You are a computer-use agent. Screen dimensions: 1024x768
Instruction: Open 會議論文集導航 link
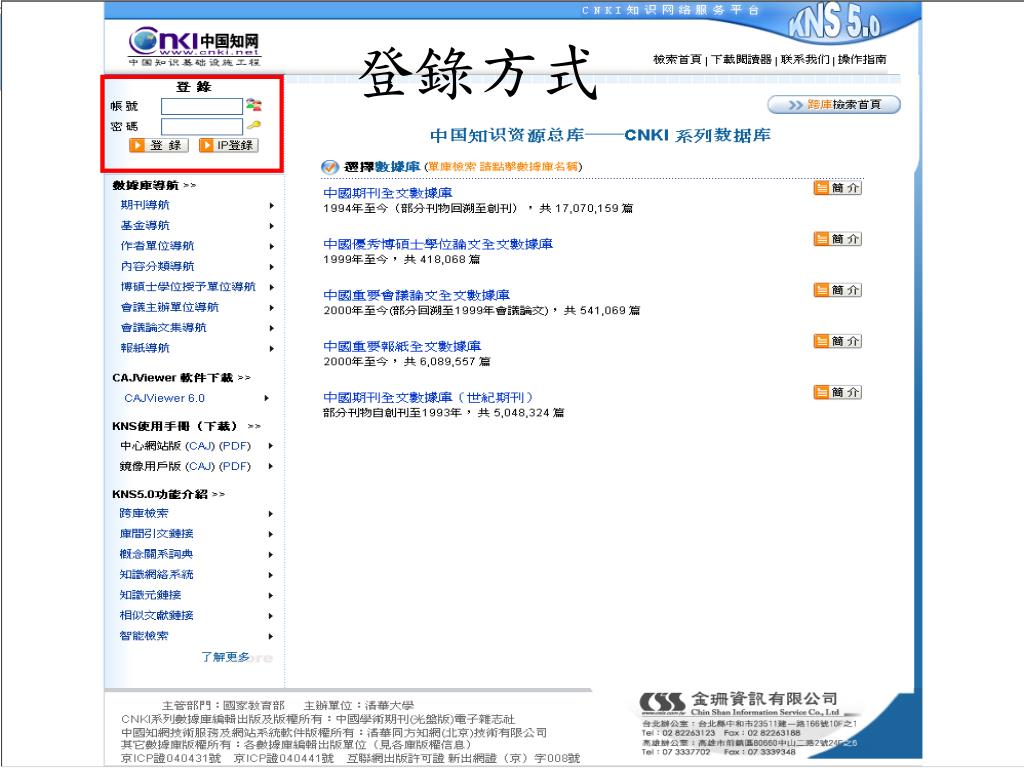163,327
